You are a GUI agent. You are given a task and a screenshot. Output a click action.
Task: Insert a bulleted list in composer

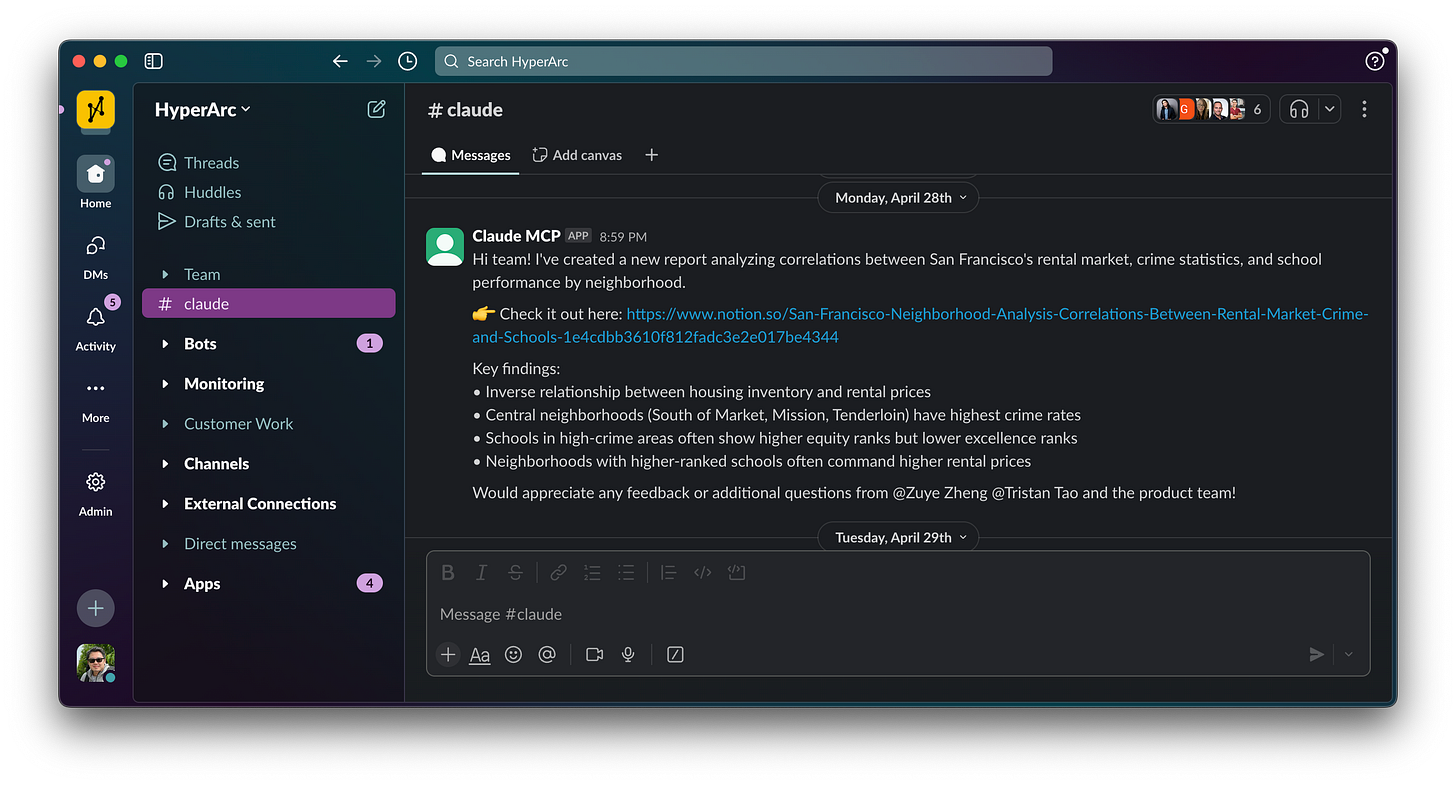pyautogui.click(x=626, y=572)
